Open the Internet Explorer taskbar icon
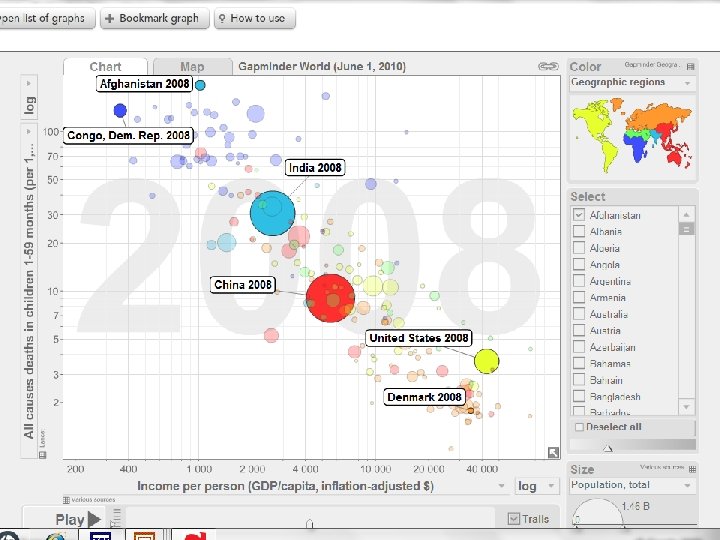 point(56,536)
